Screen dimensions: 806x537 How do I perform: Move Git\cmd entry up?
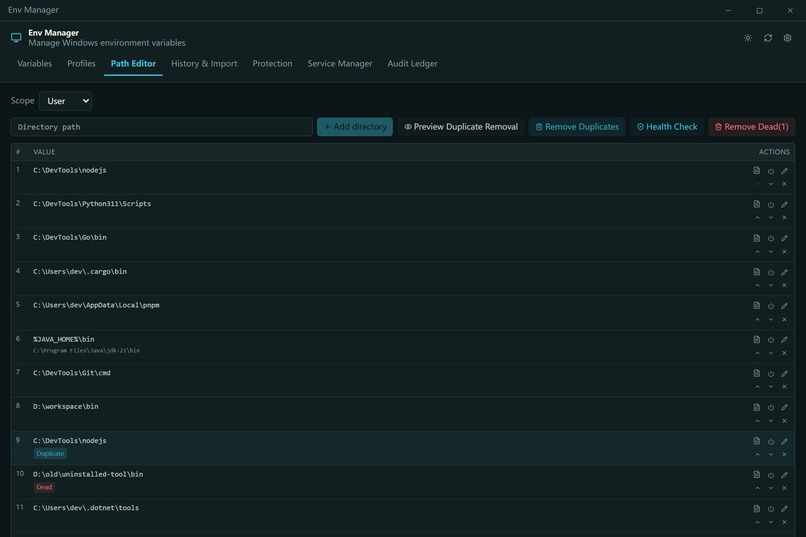coord(757,386)
